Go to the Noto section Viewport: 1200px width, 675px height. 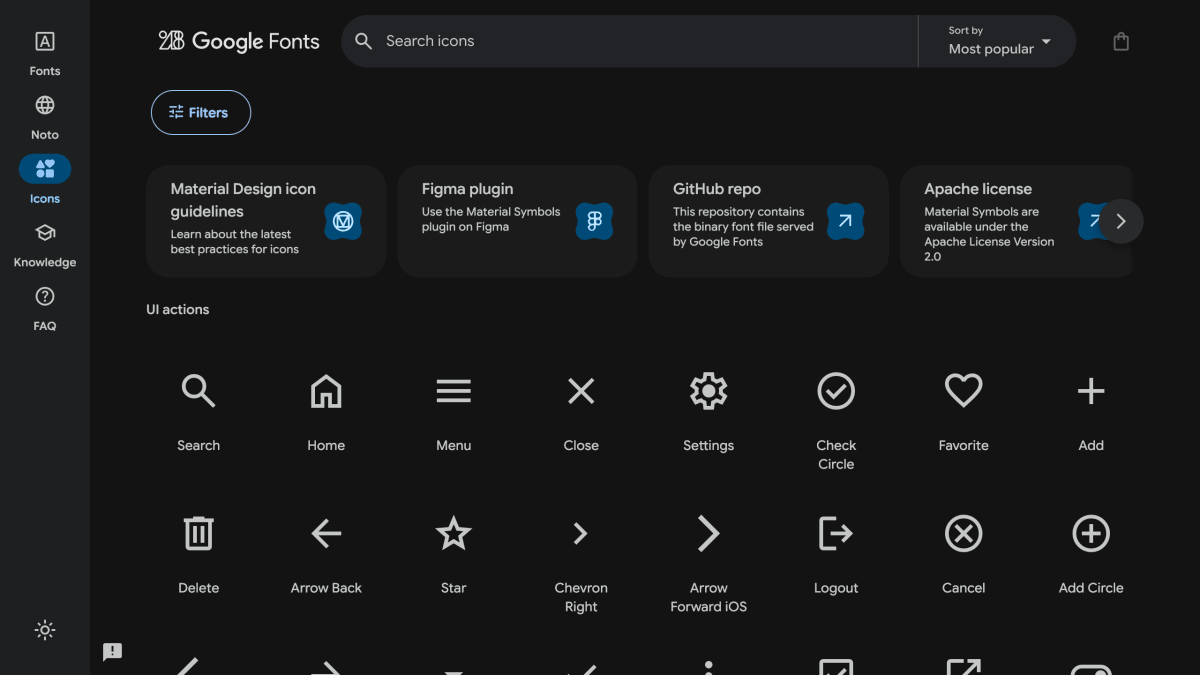point(45,117)
